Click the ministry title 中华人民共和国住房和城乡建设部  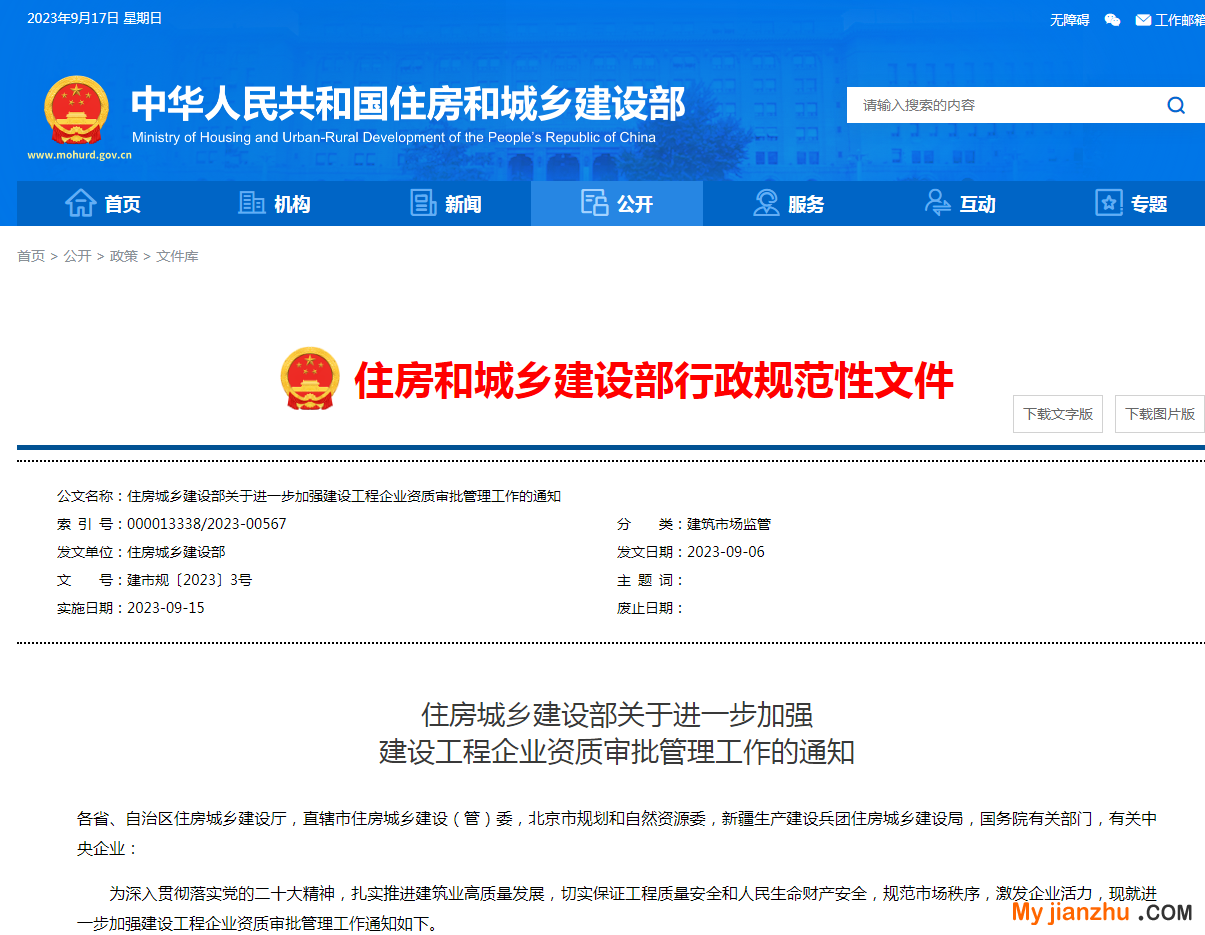pos(408,104)
